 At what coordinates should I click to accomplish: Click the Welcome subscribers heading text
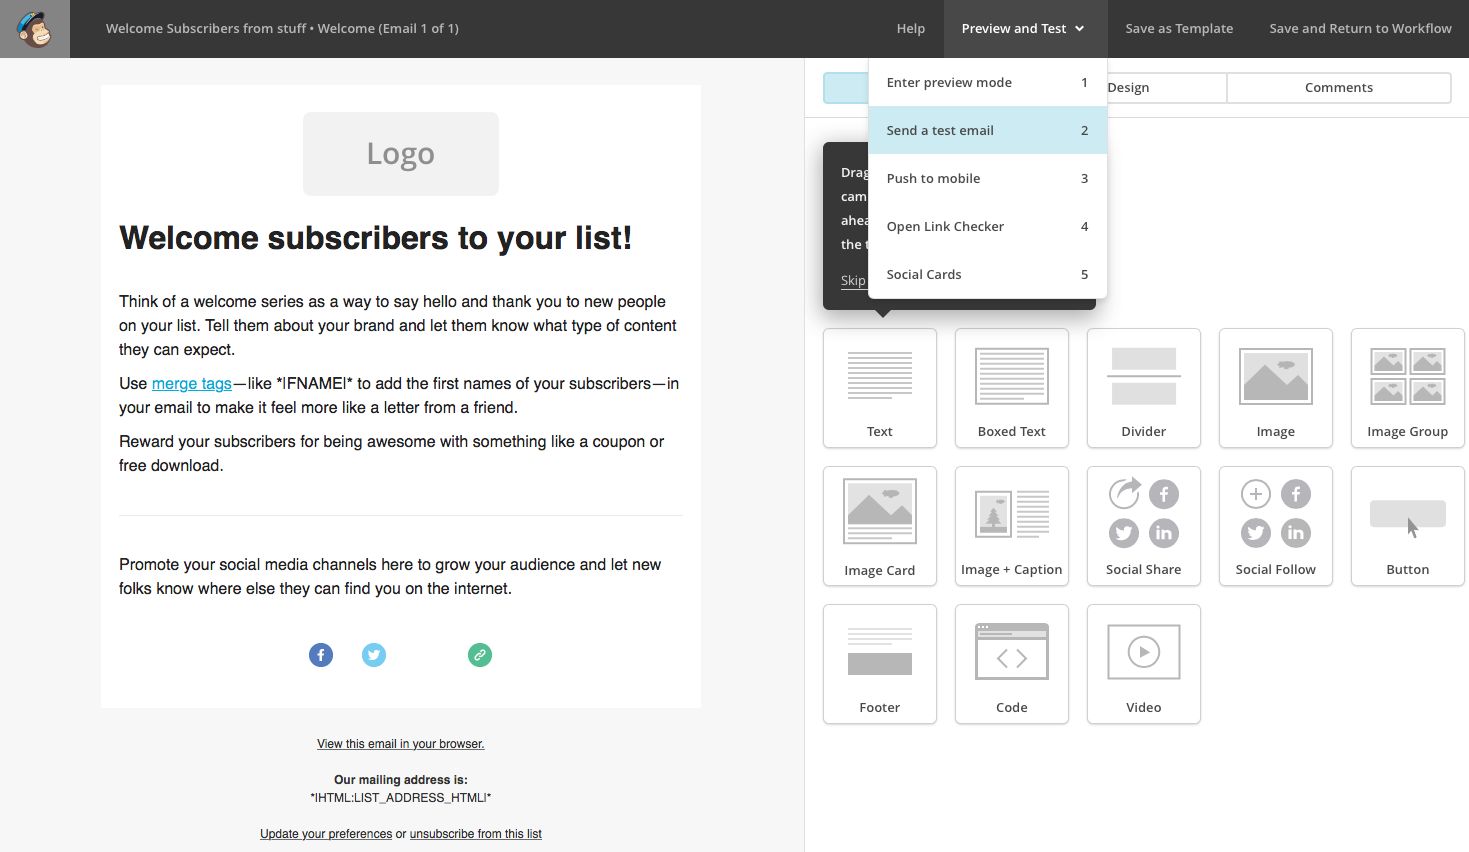(x=376, y=238)
